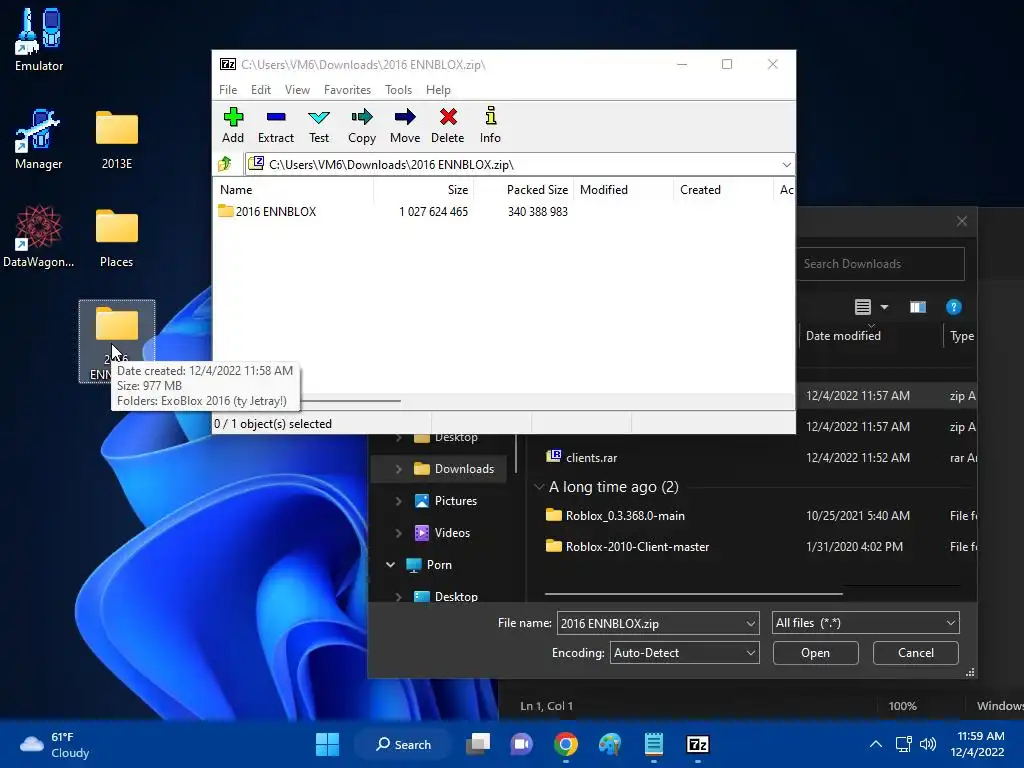This screenshot has width=1024, height=768.
Task: Collapse the 'A long time ago' group
Action: point(539,487)
